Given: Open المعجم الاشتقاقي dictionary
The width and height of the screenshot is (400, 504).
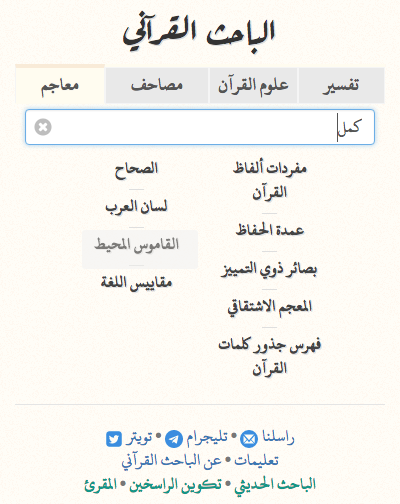Looking at the screenshot, I should pos(269,307).
